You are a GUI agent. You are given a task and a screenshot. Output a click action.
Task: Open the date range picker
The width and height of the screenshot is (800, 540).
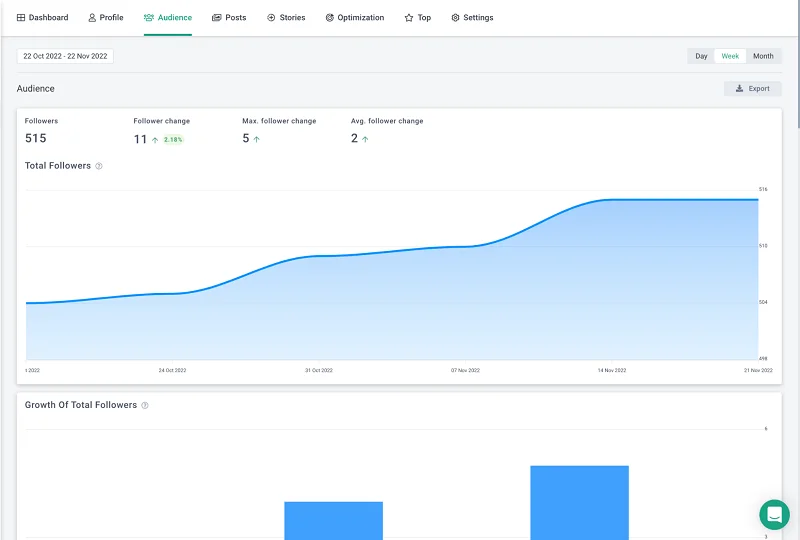point(65,56)
